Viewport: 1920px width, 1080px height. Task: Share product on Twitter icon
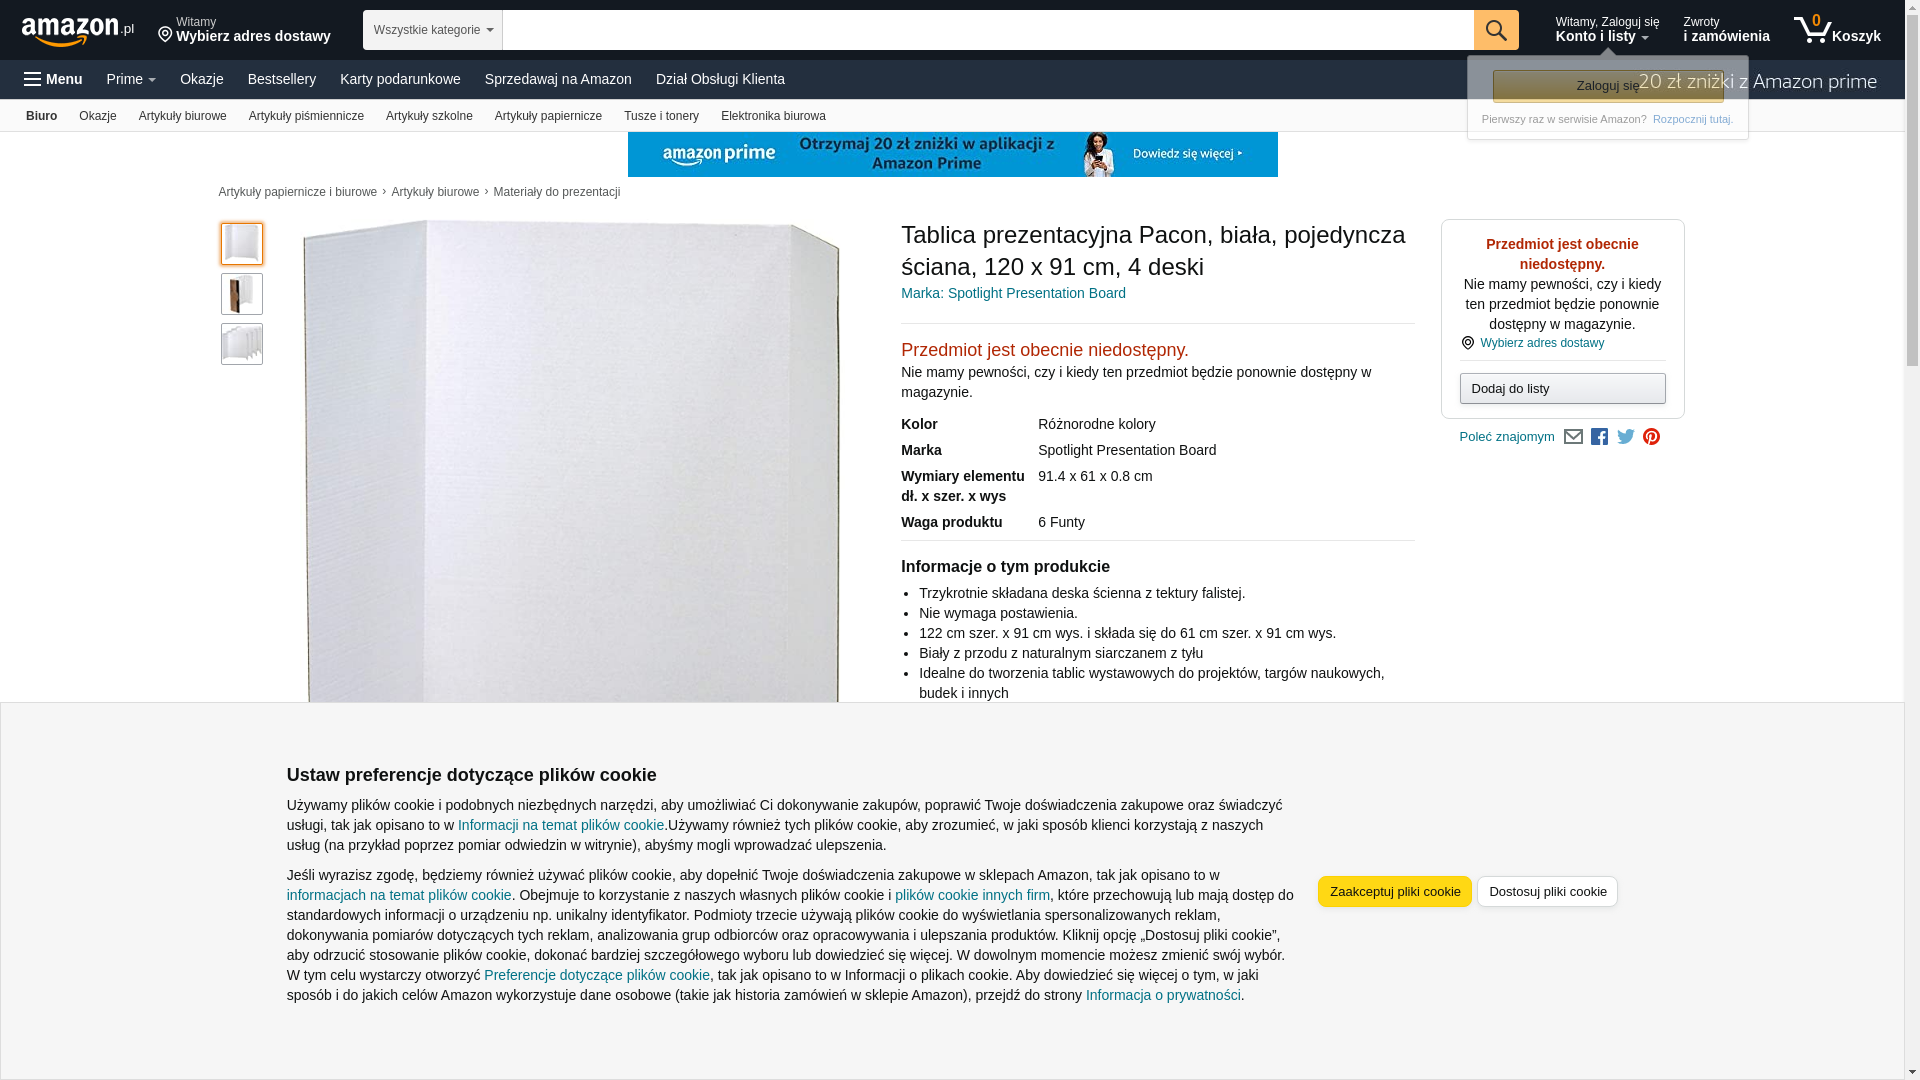1625,437
